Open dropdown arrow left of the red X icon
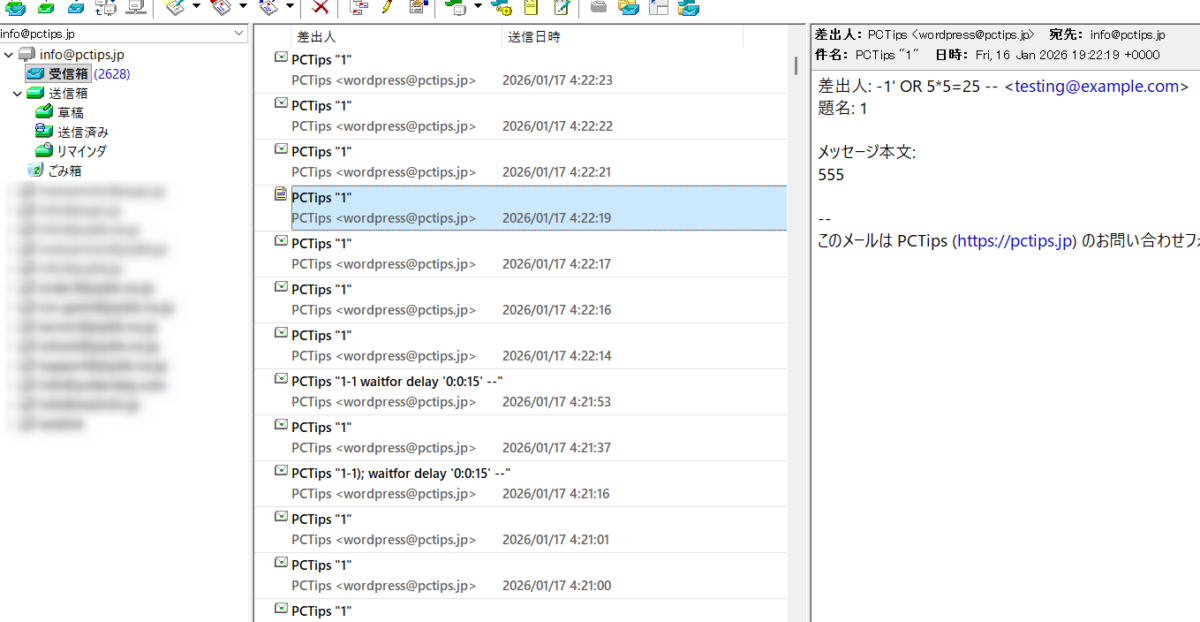 point(290,8)
